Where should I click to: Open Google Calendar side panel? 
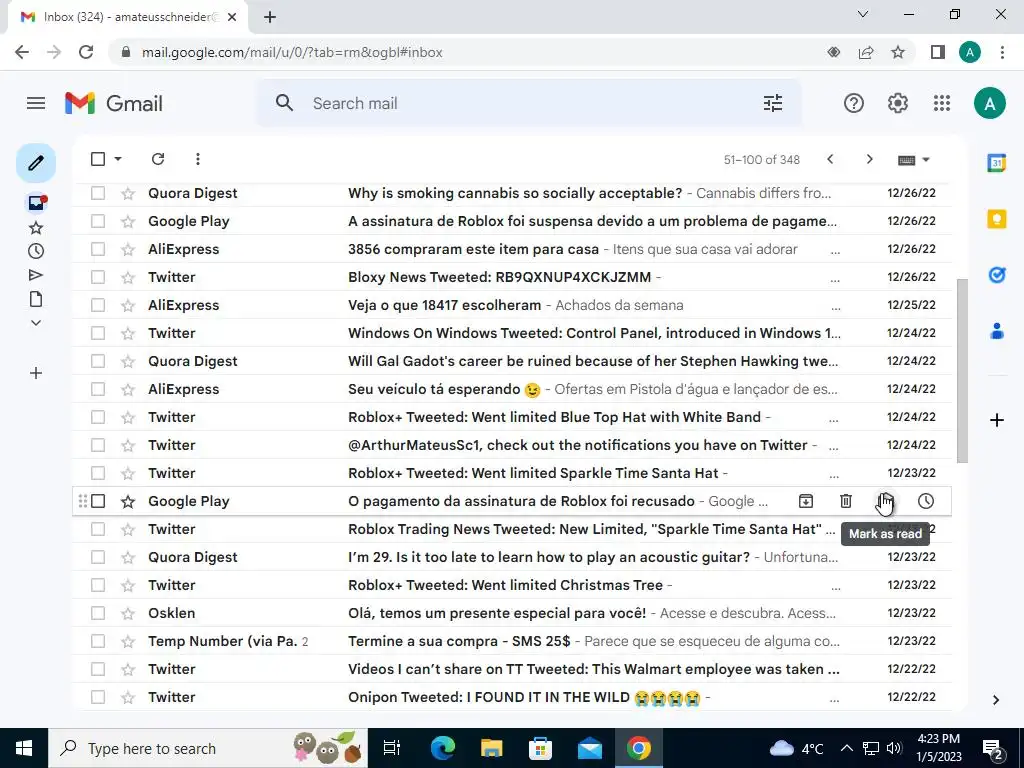coord(997,163)
